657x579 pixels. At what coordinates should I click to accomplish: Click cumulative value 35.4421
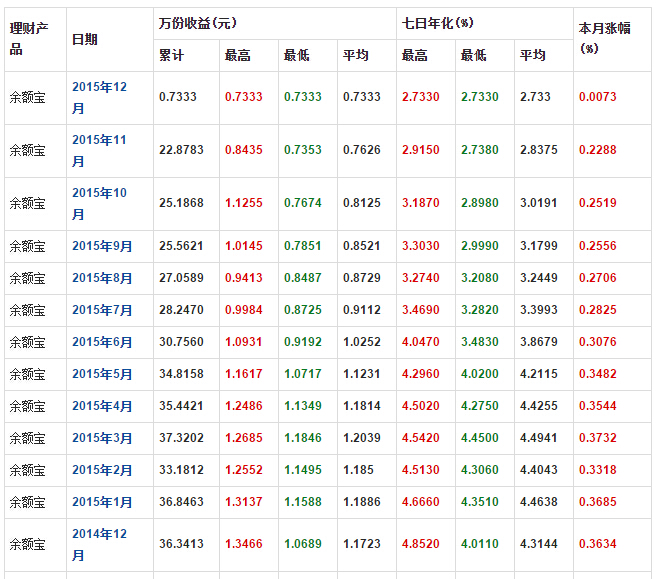click(181, 406)
